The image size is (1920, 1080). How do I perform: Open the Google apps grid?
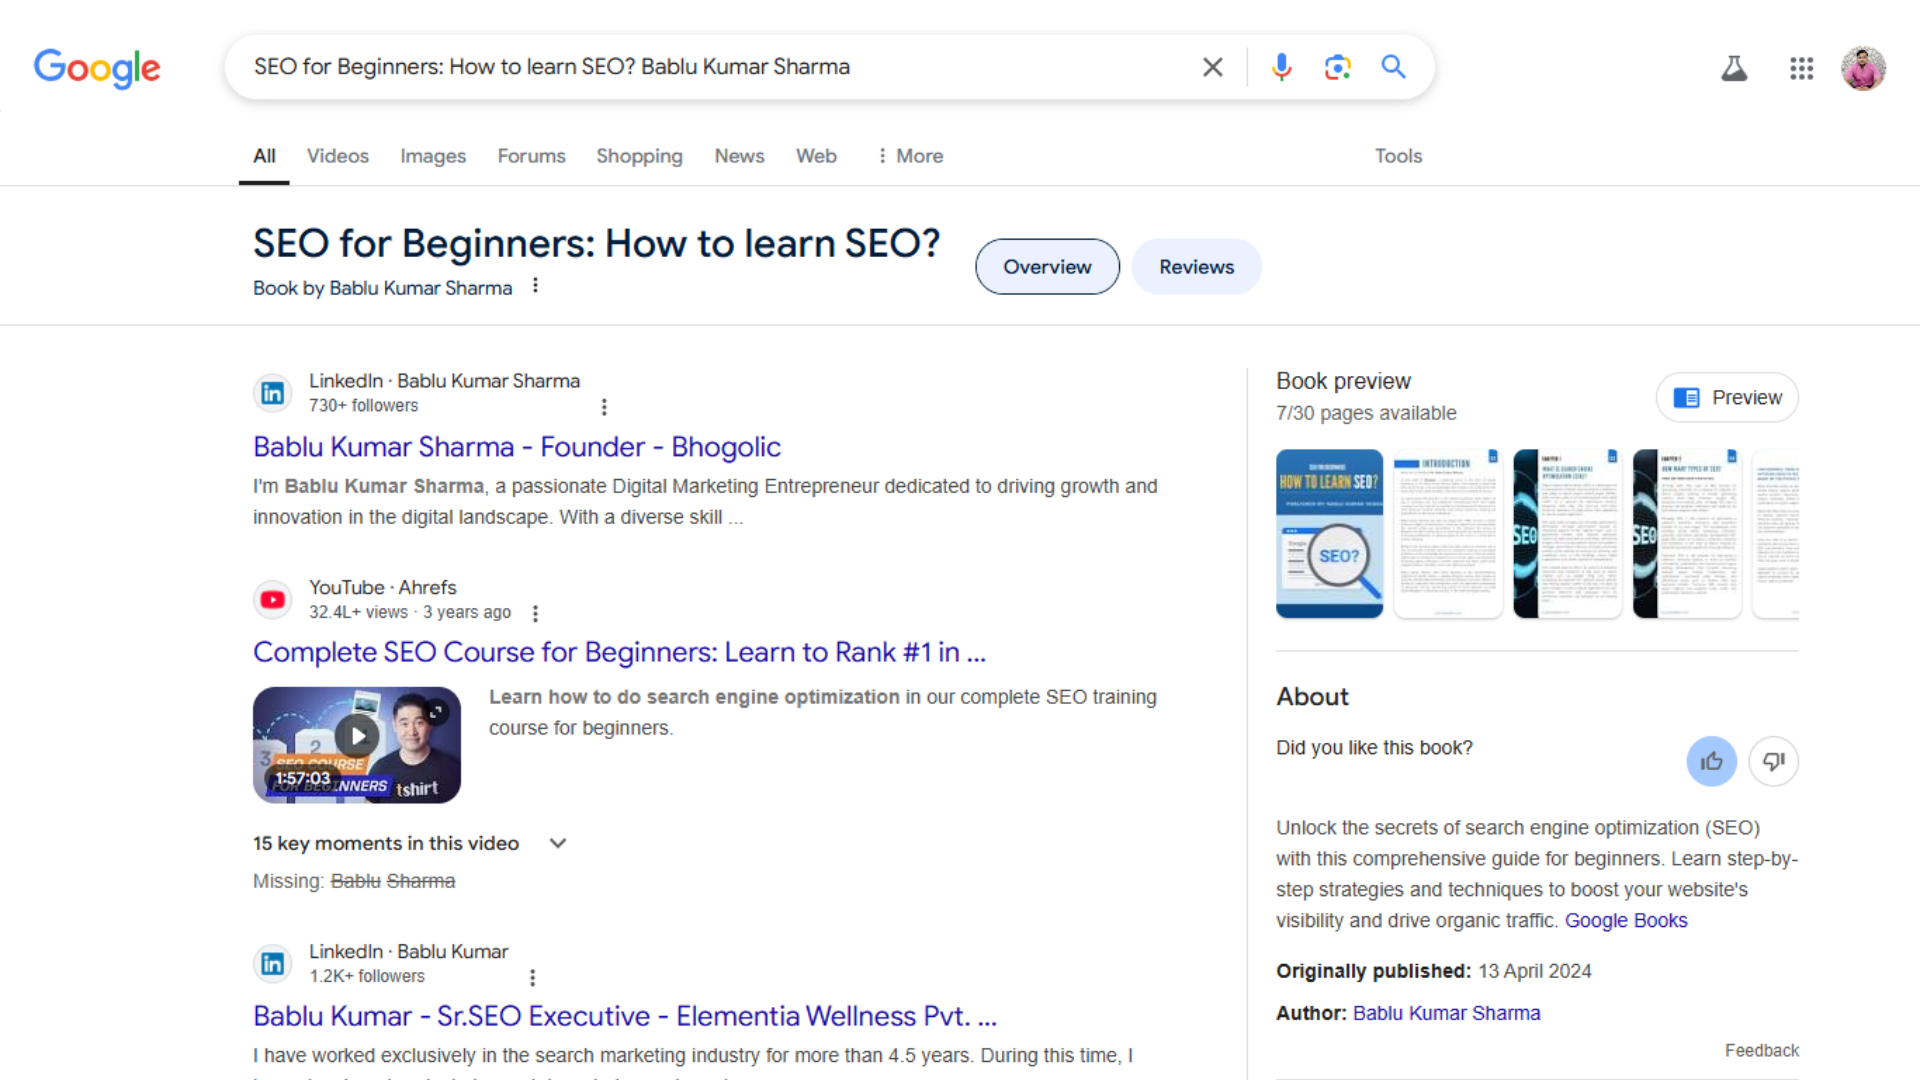pos(1801,68)
